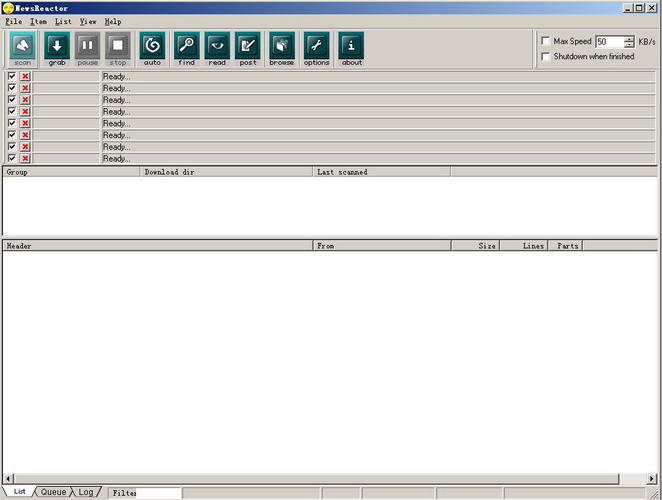Click red X on fourth connection row
The image size is (662, 500).
[x=25, y=111]
